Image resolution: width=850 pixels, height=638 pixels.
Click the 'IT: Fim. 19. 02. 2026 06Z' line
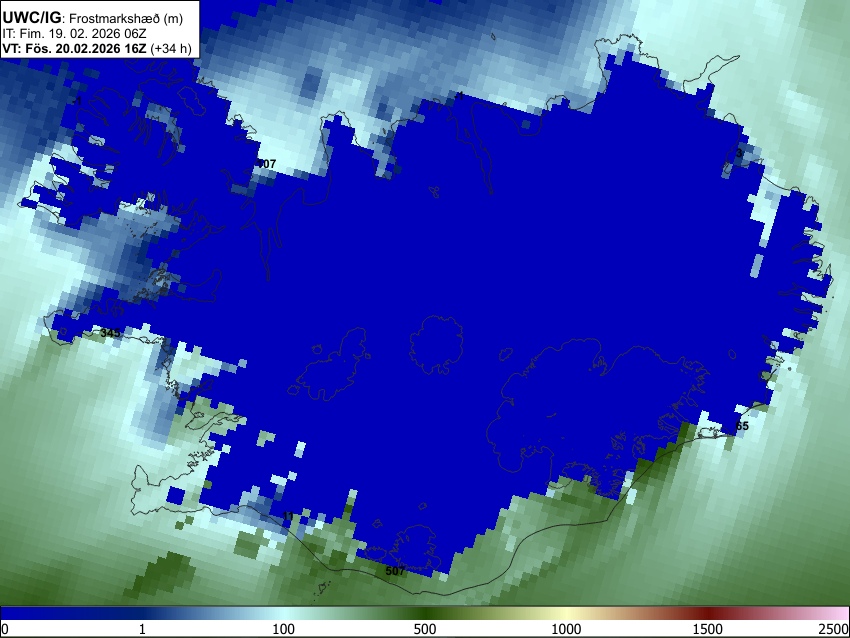point(74,34)
